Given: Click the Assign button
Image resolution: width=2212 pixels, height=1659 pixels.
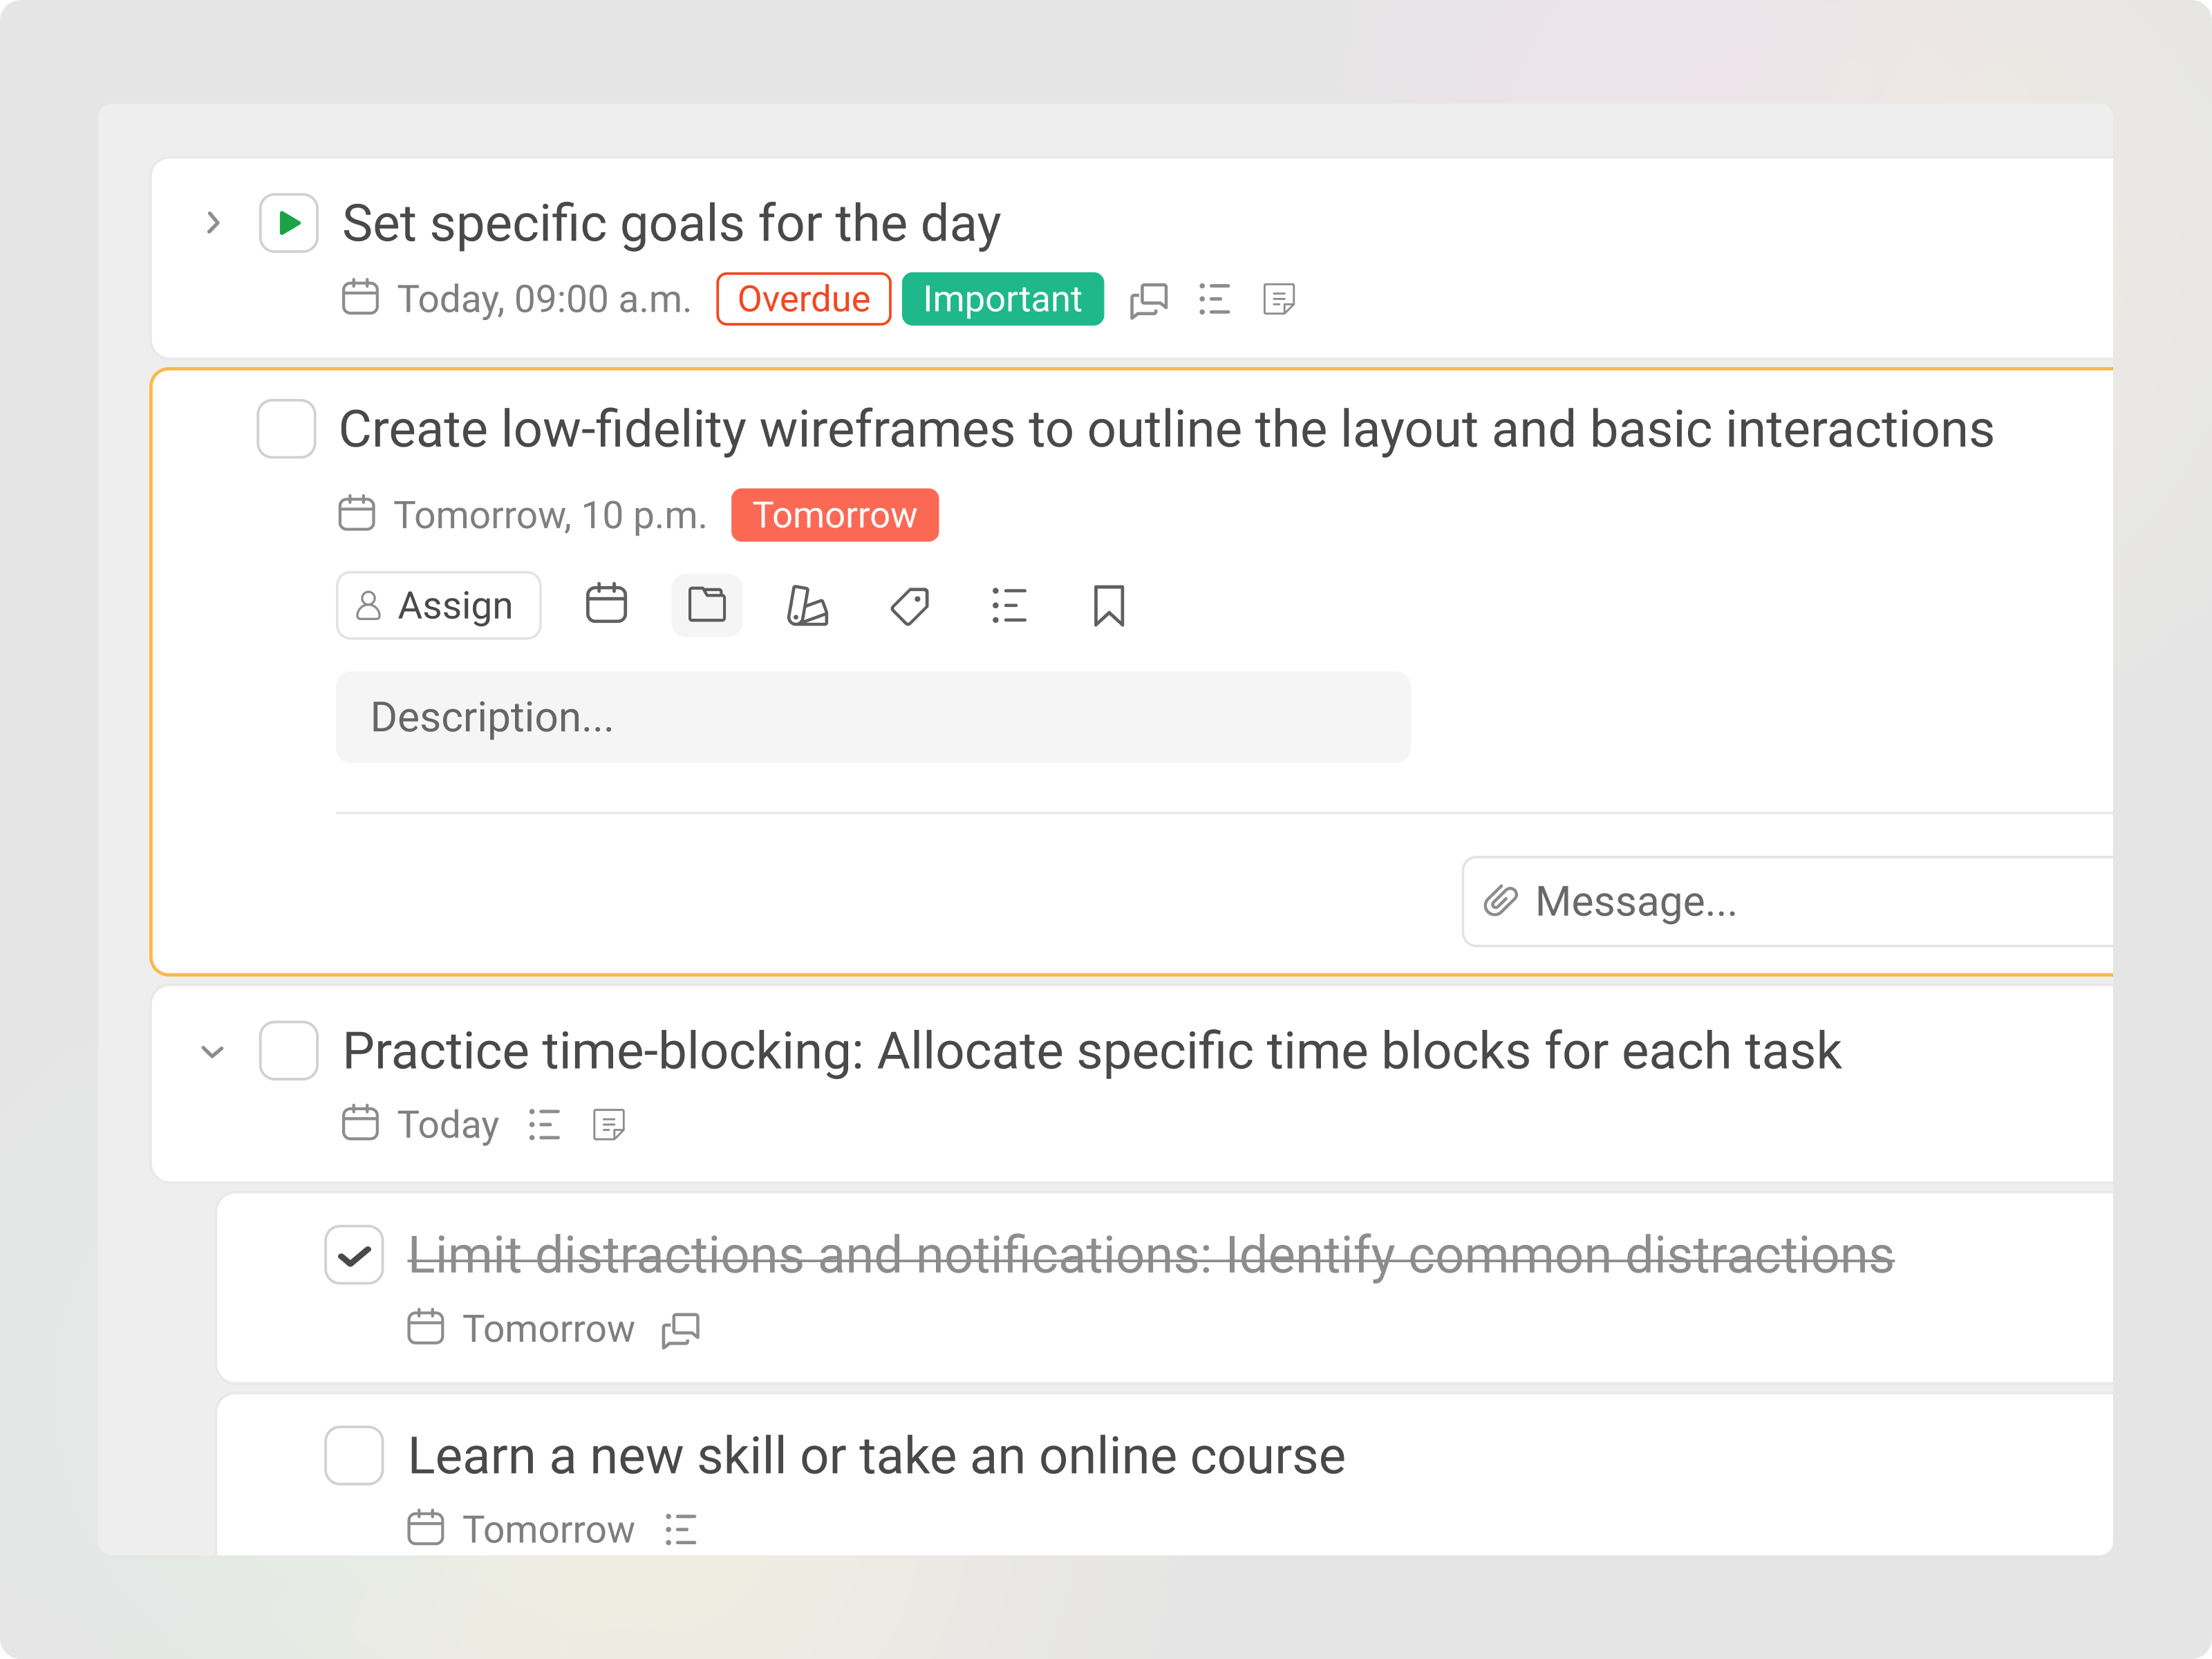Looking at the screenshot, I should point(438,606).
